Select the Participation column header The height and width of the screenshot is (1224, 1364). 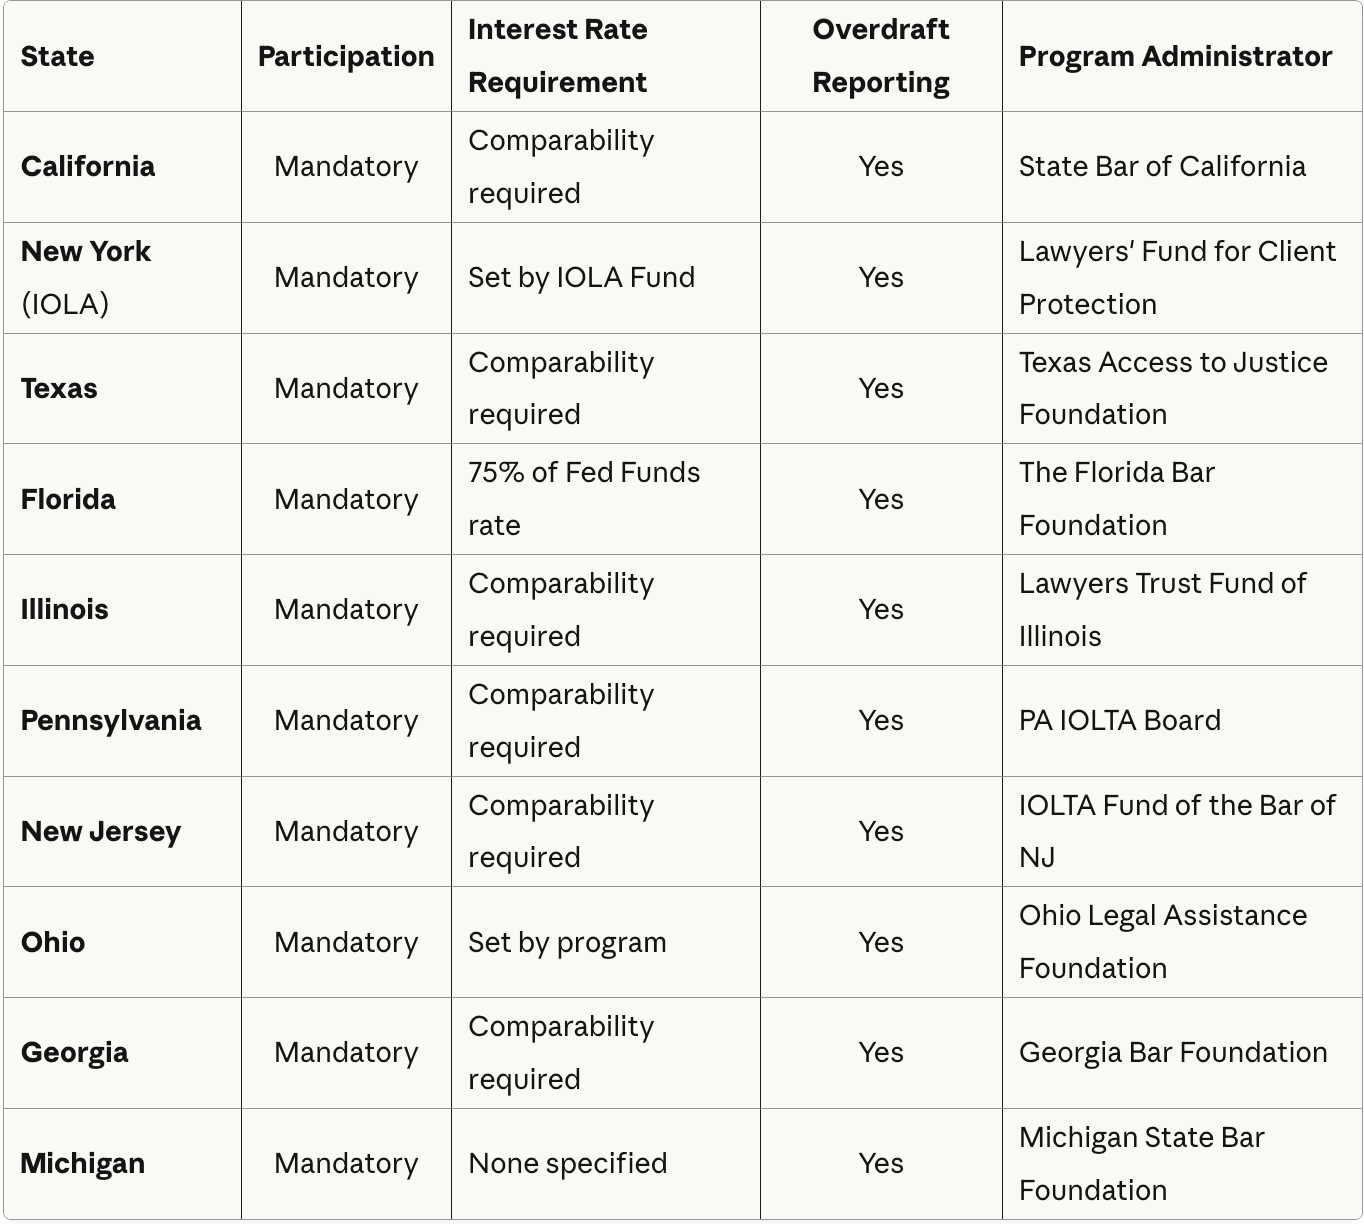coord(346,56)
